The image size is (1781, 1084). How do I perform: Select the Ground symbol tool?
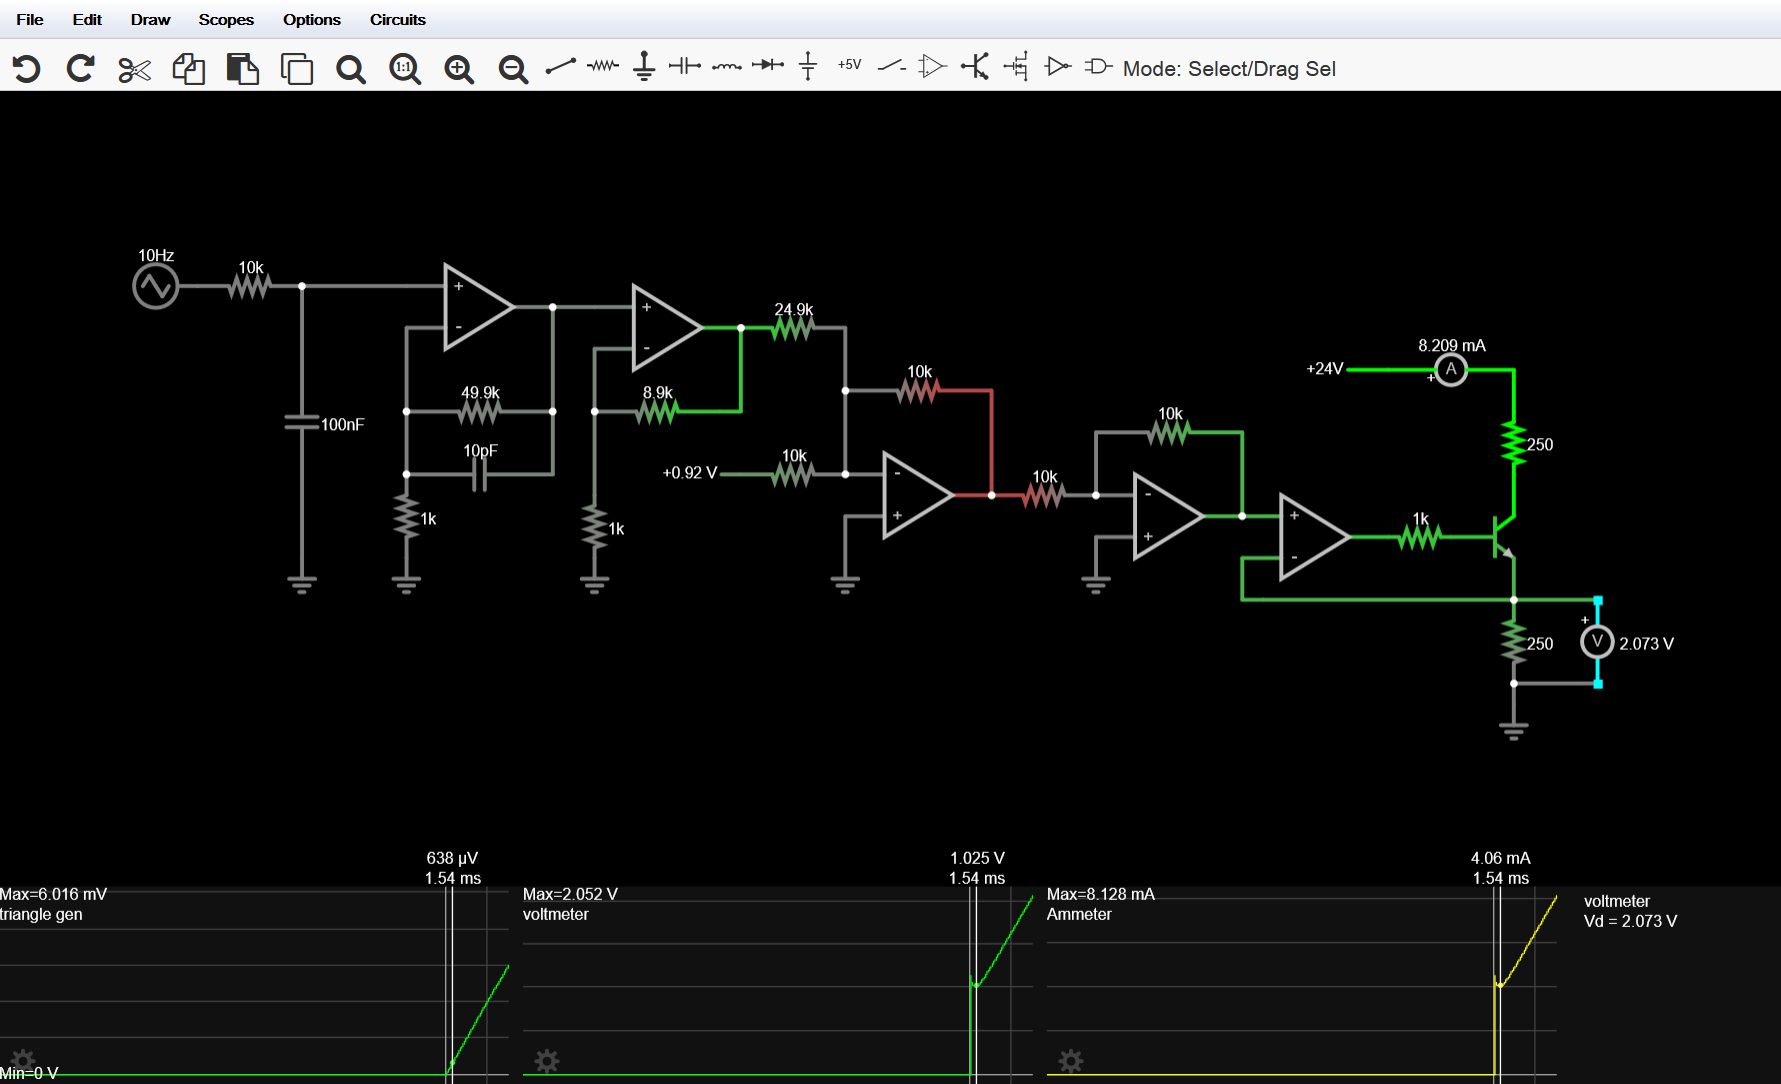pyautogui.click(x=644, y=67)
